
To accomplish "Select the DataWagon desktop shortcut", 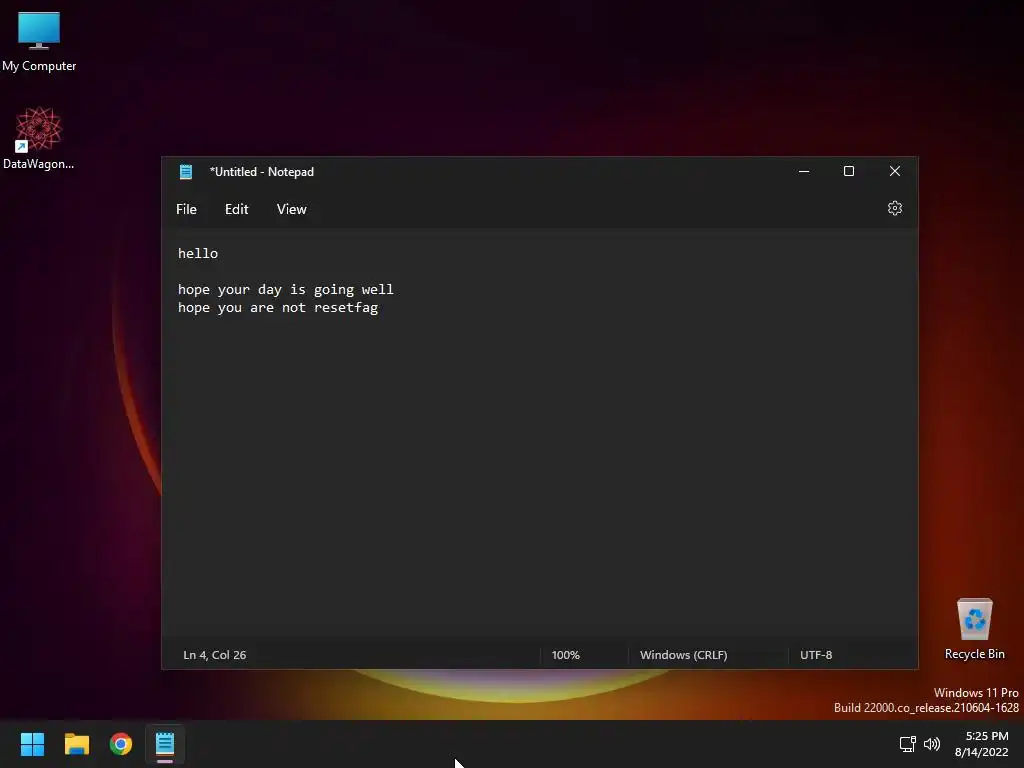I will tap(39, 138).
